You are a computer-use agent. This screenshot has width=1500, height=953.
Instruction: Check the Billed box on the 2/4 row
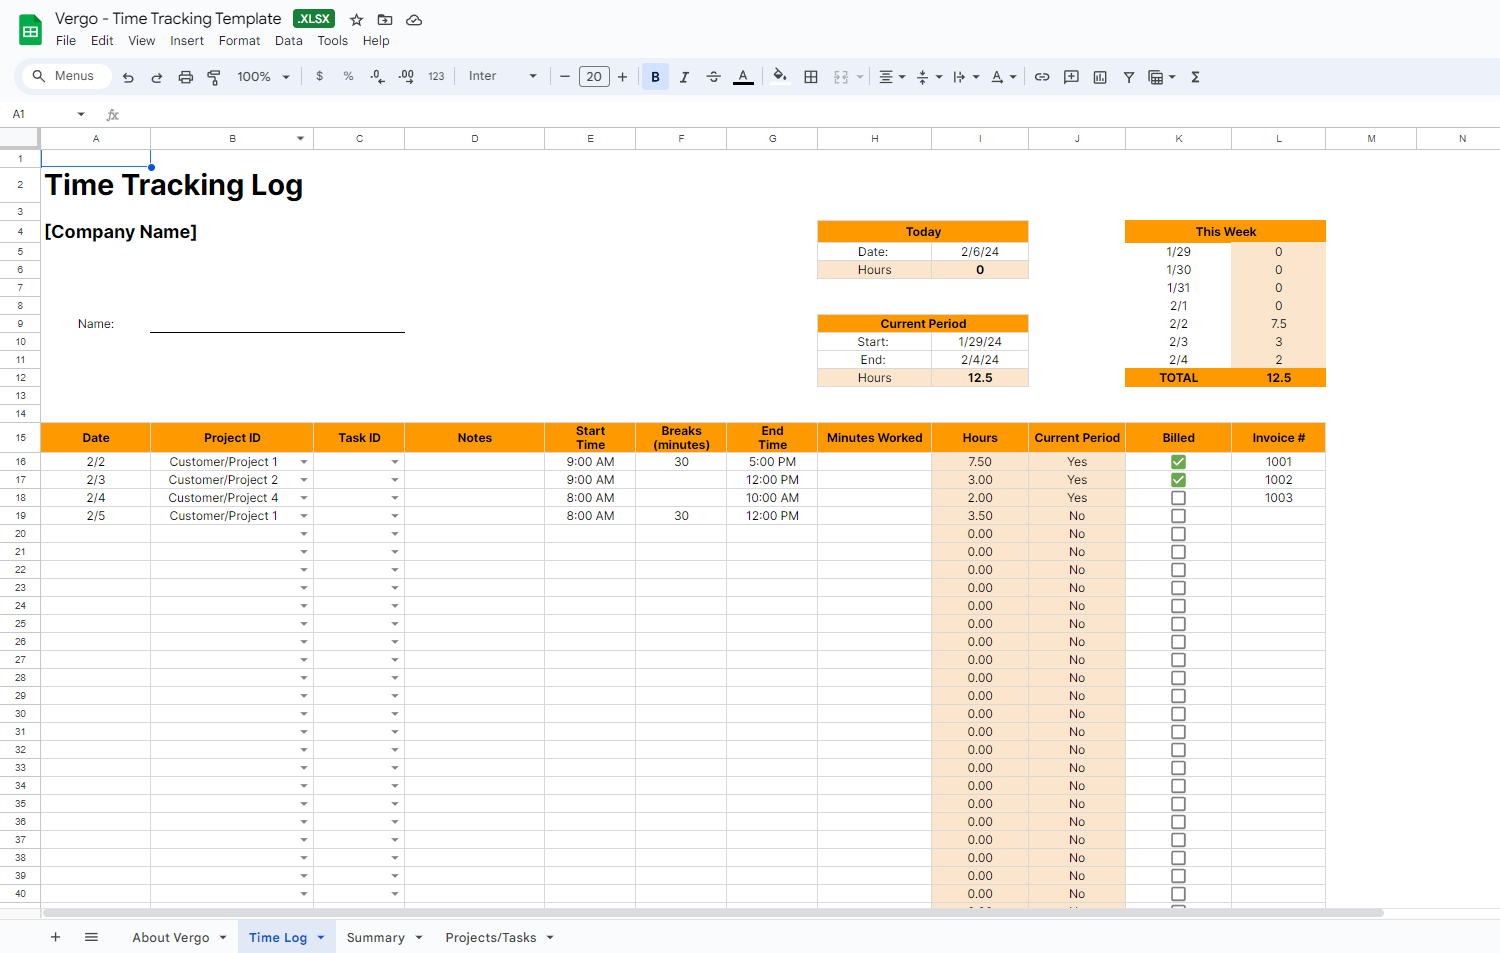point(1178,497)
